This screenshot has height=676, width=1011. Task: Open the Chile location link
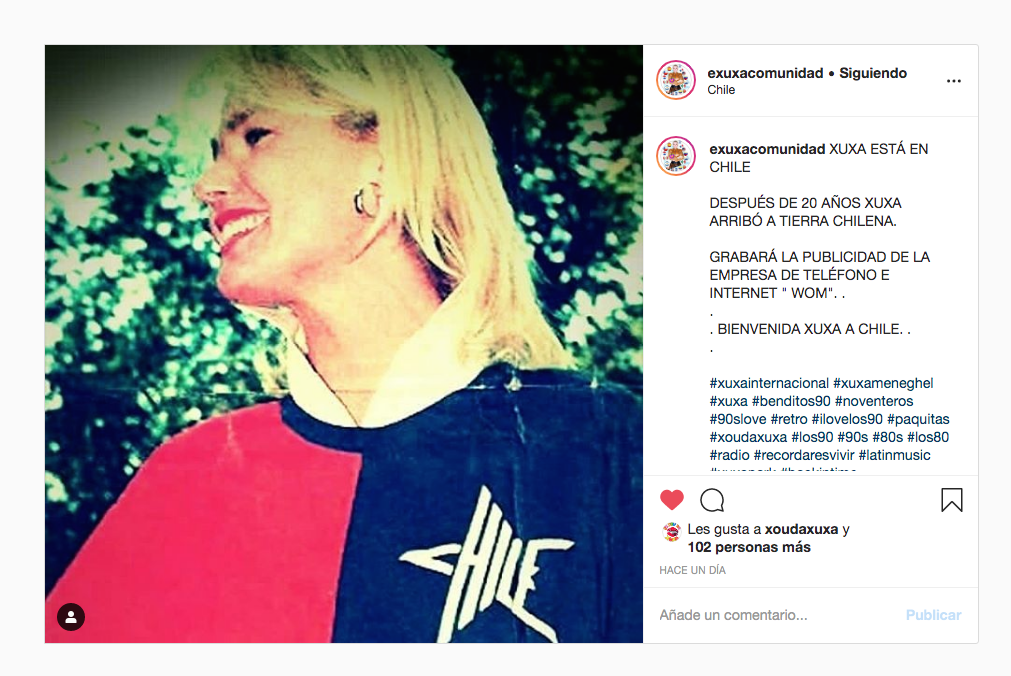(x=721, y=90)
